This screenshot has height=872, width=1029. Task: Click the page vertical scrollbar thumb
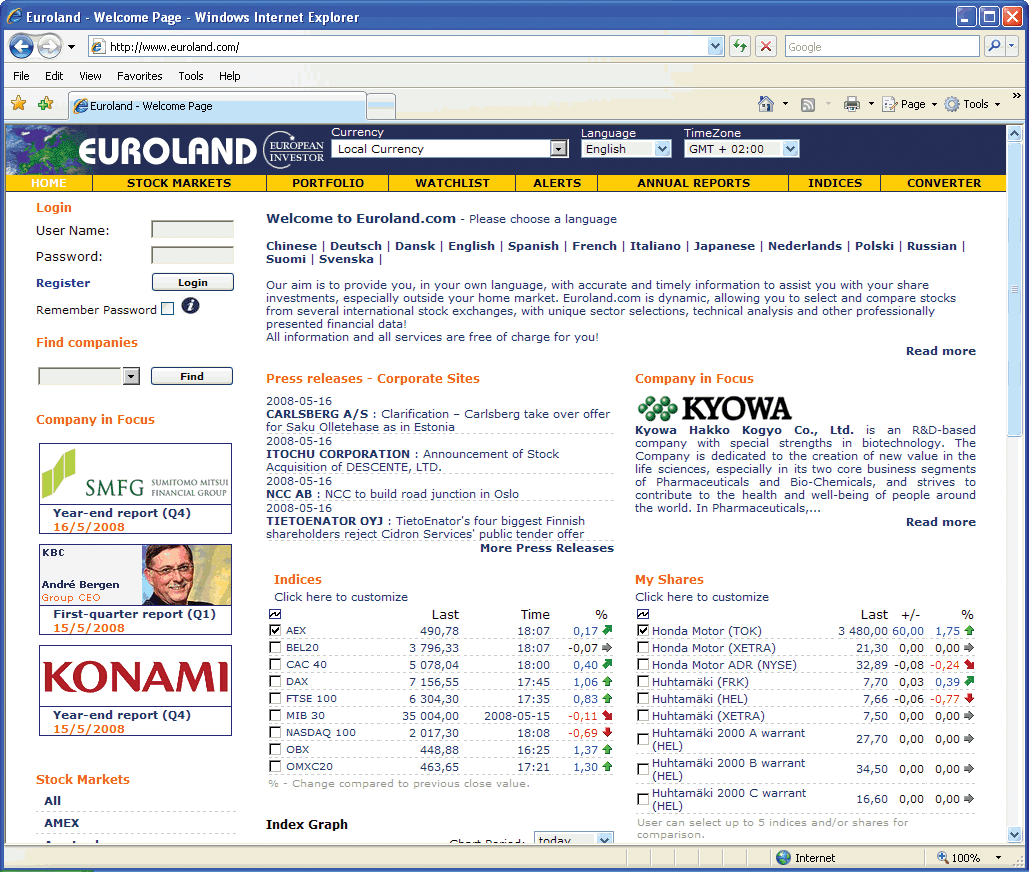1016,290
